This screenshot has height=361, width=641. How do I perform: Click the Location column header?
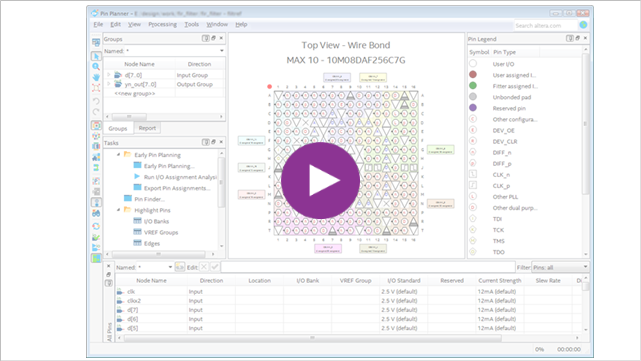coord(259,280)
